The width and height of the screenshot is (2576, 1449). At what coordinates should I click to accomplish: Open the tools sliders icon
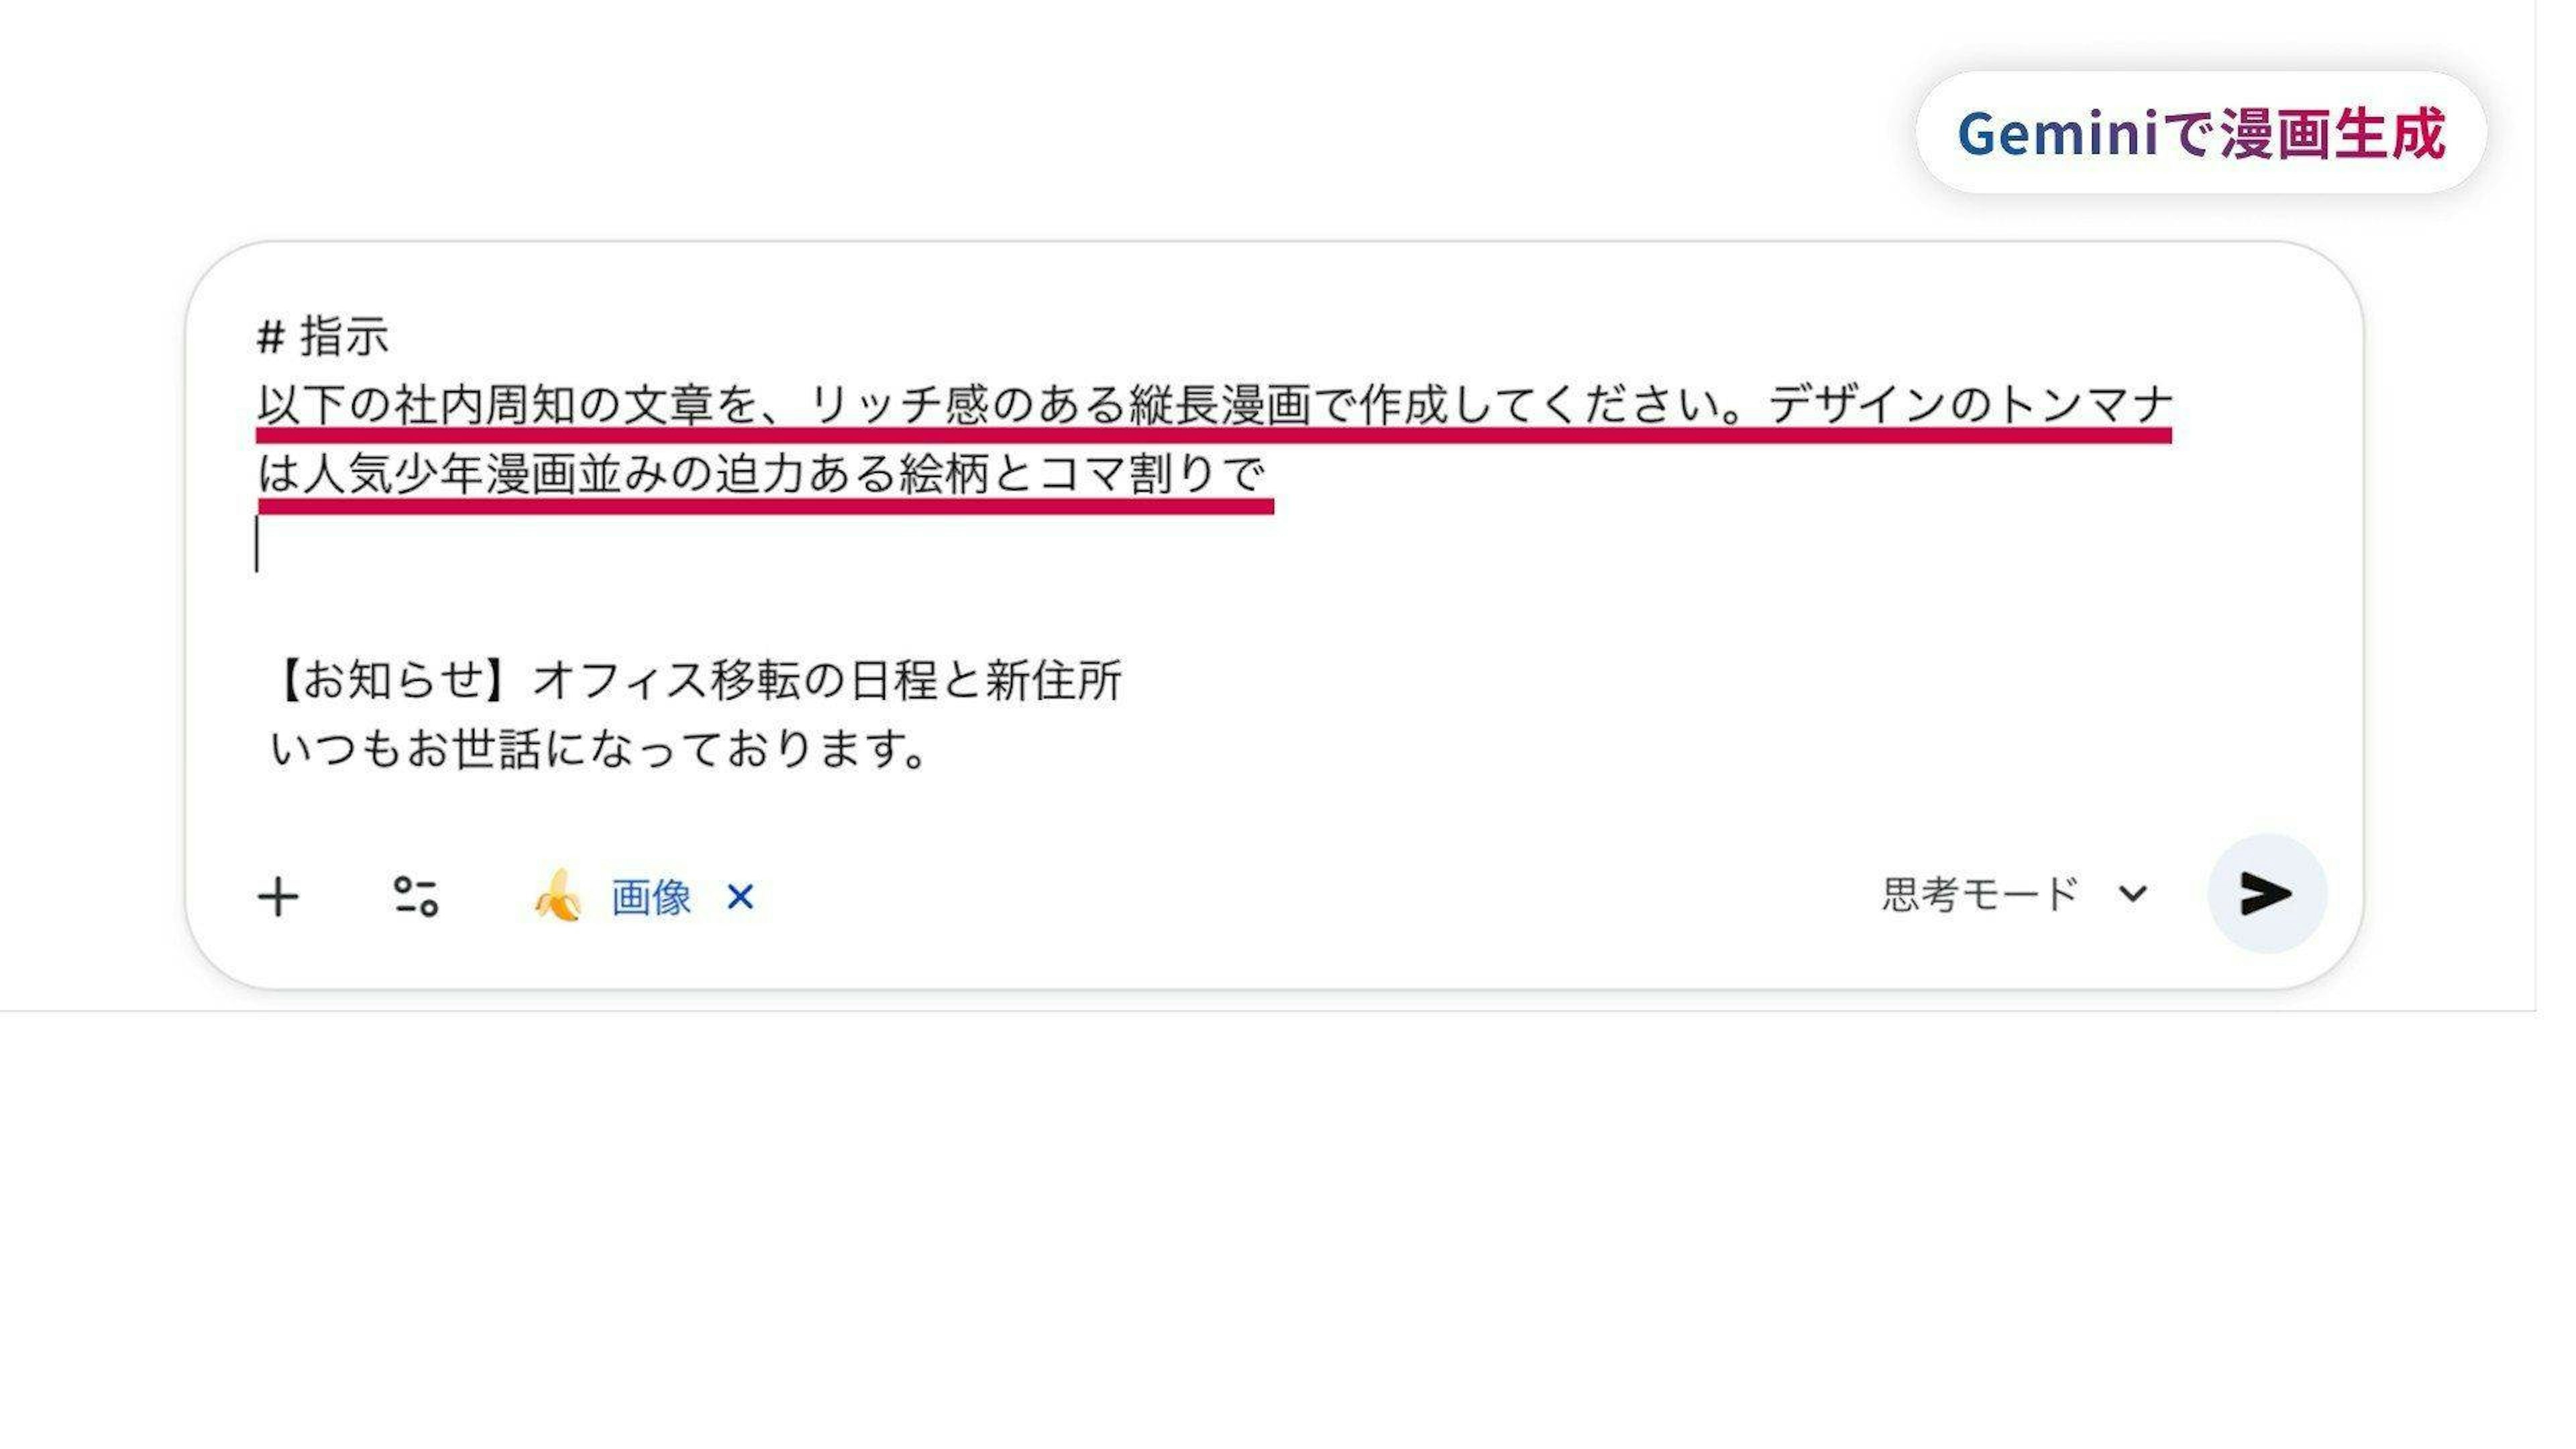click(x=416, y=896)
